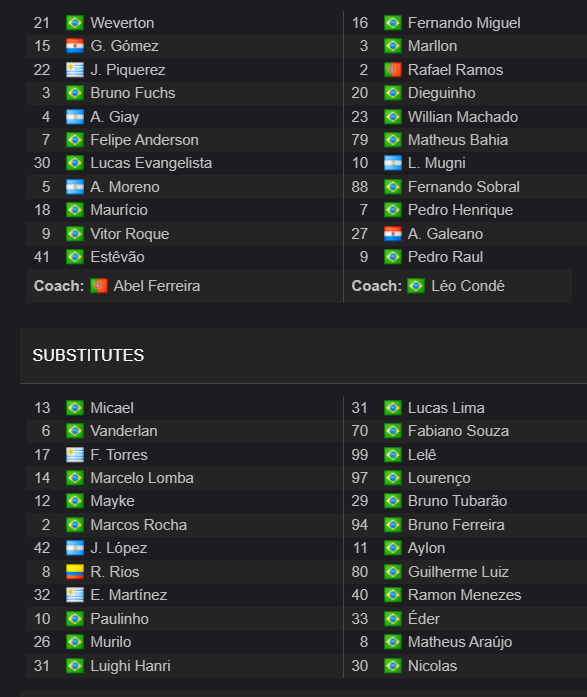Open coach Léo Condé's page
The width and height of the screenshot is (587, 697).
point(468,286)
